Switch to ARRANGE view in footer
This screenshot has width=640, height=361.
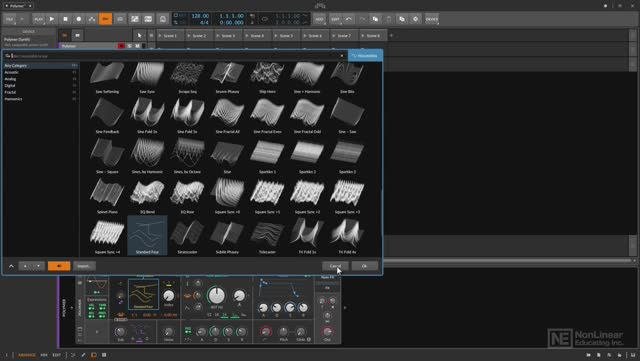27,355
